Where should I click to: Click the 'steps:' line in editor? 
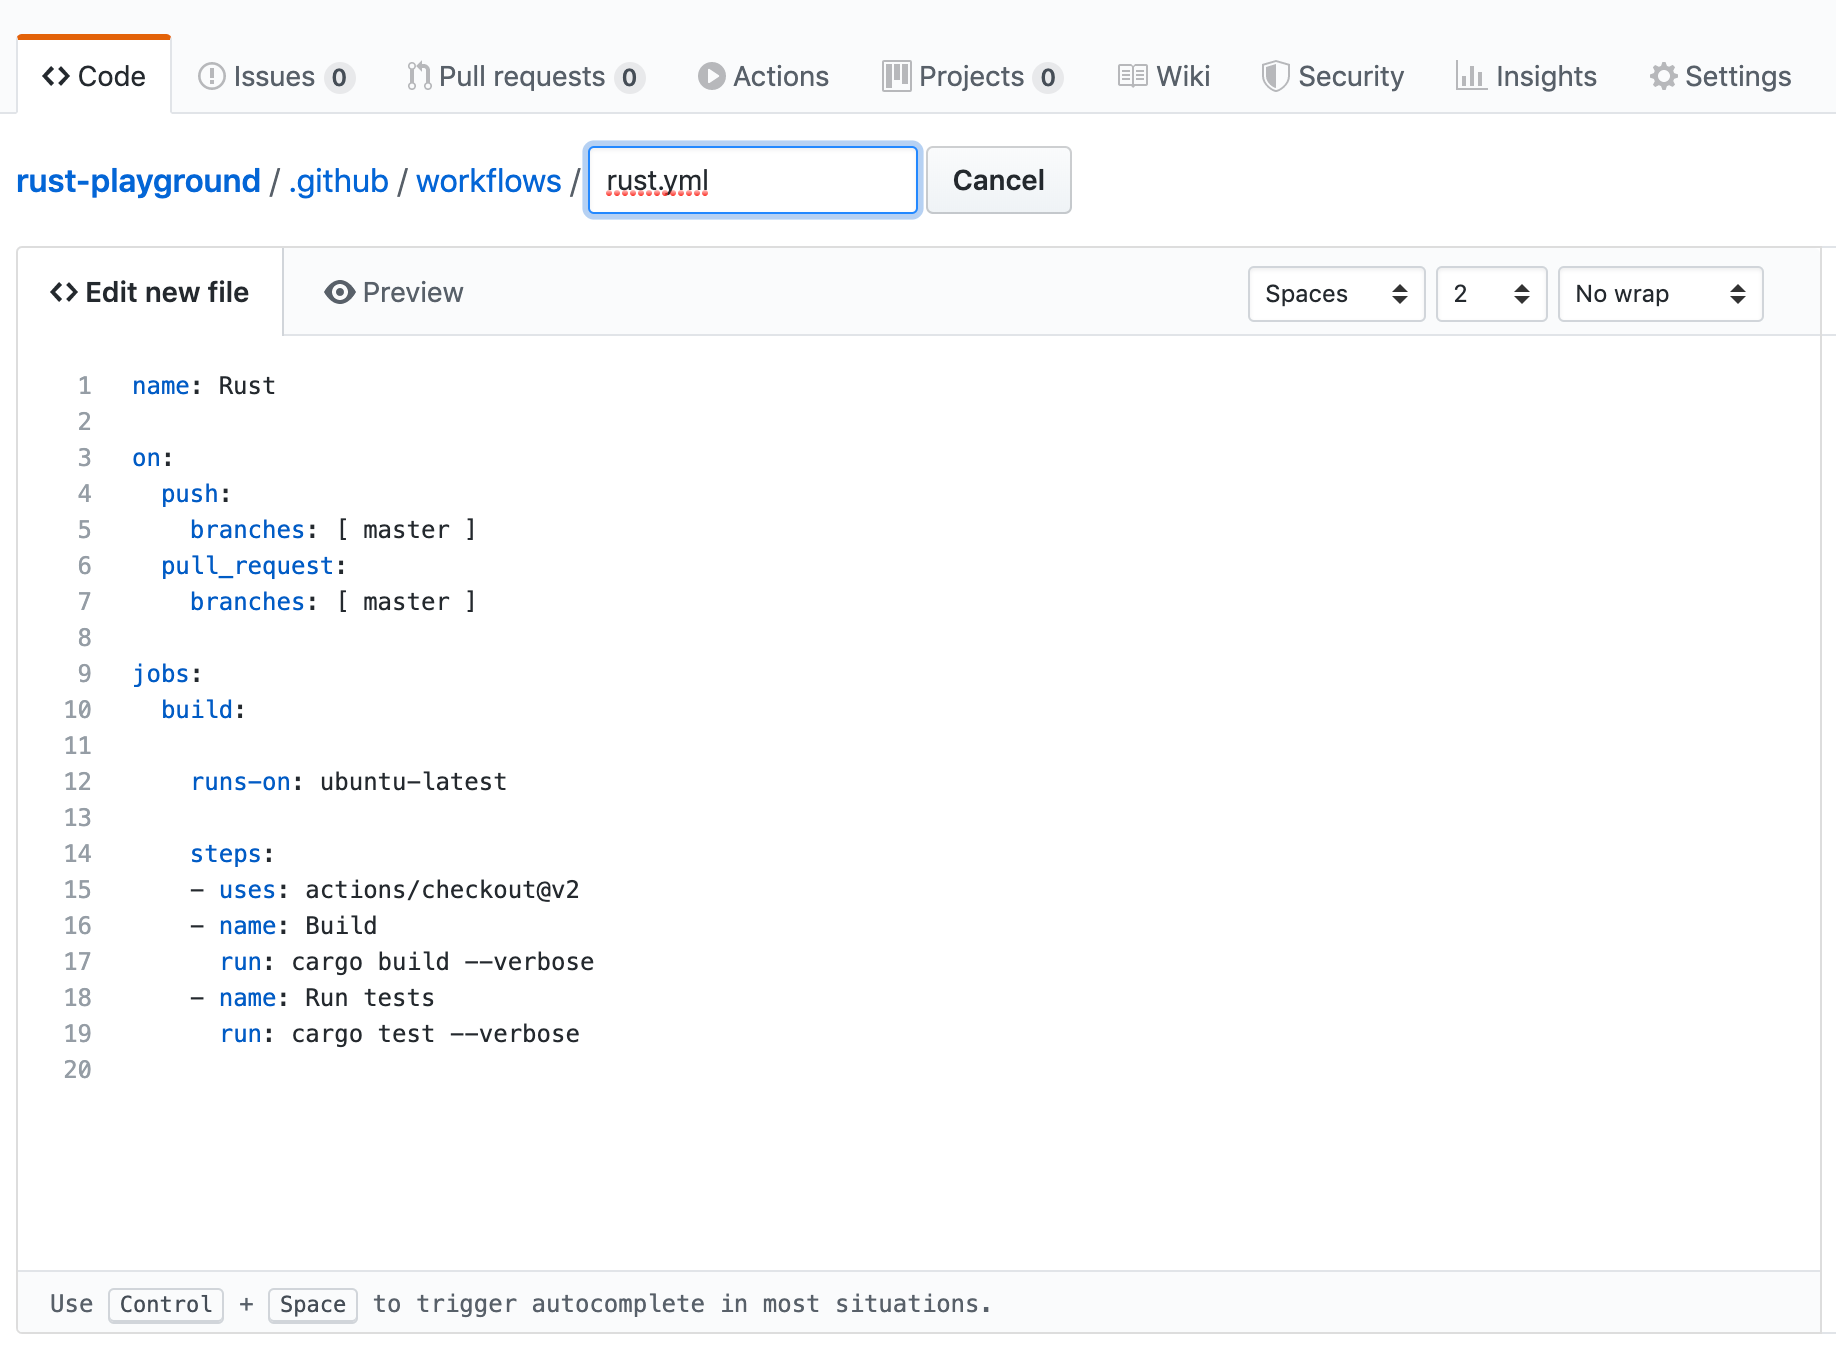click(232, 854)
